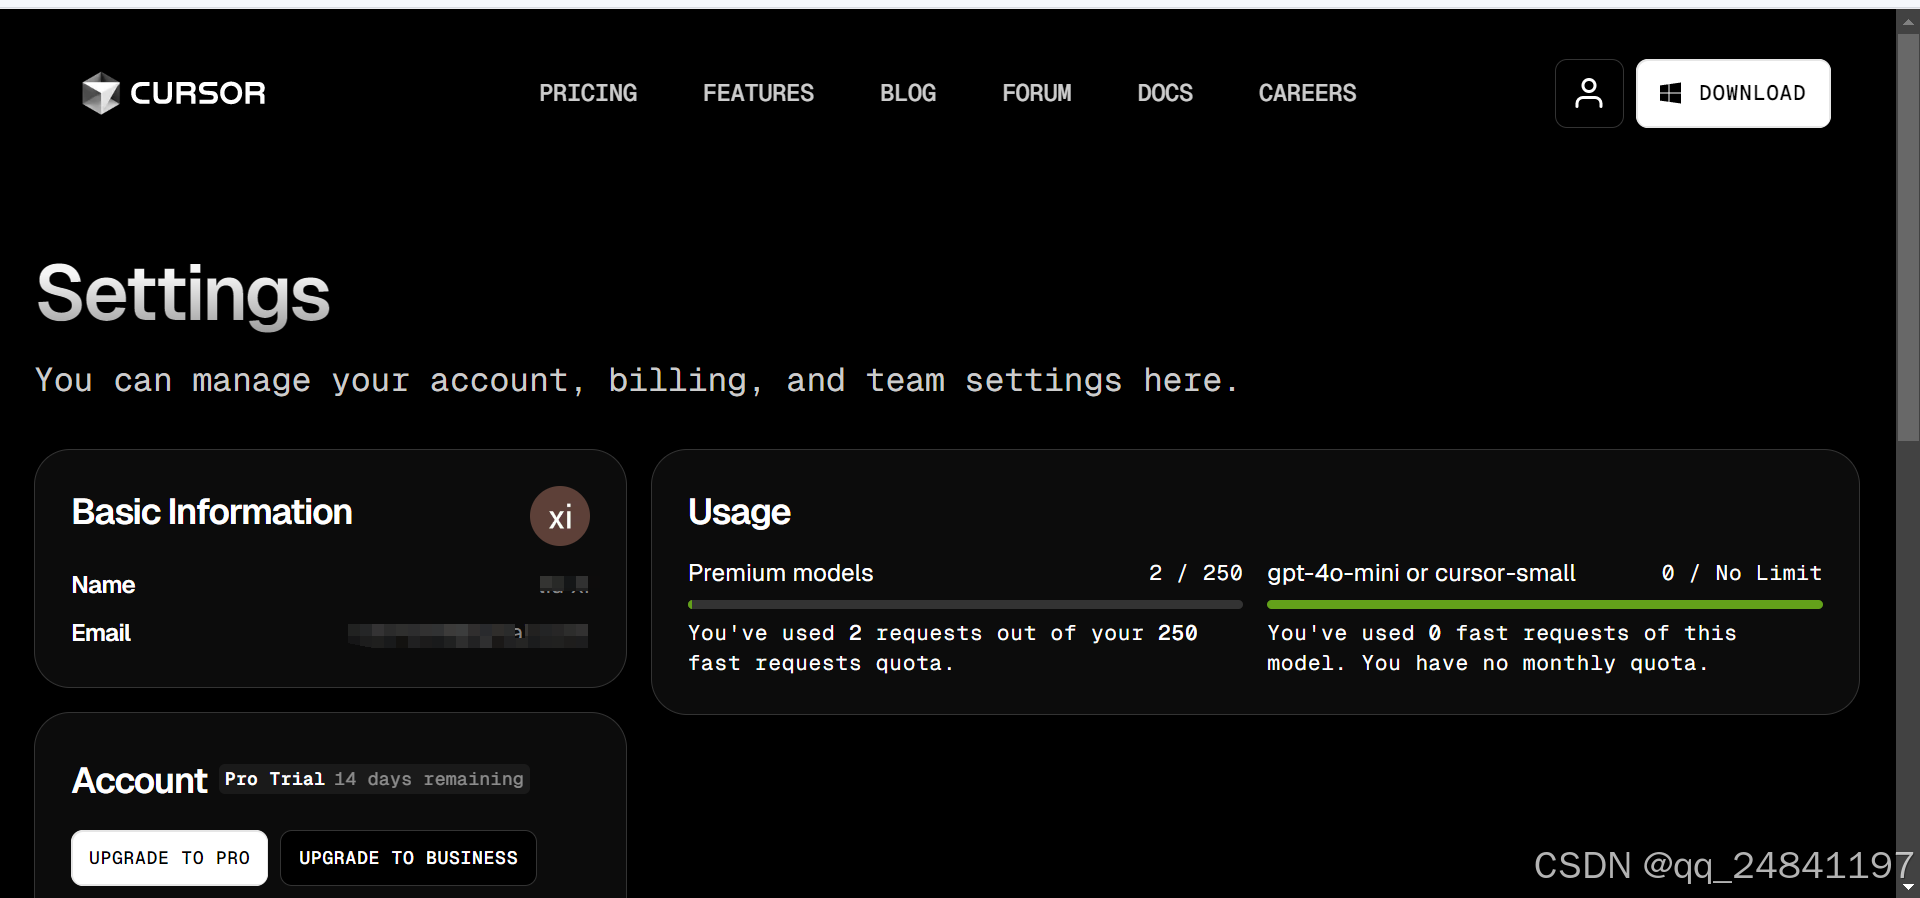Click the '0 / No Limit' usage count
Screen dimensions: 1920x898
[1741, 573]
